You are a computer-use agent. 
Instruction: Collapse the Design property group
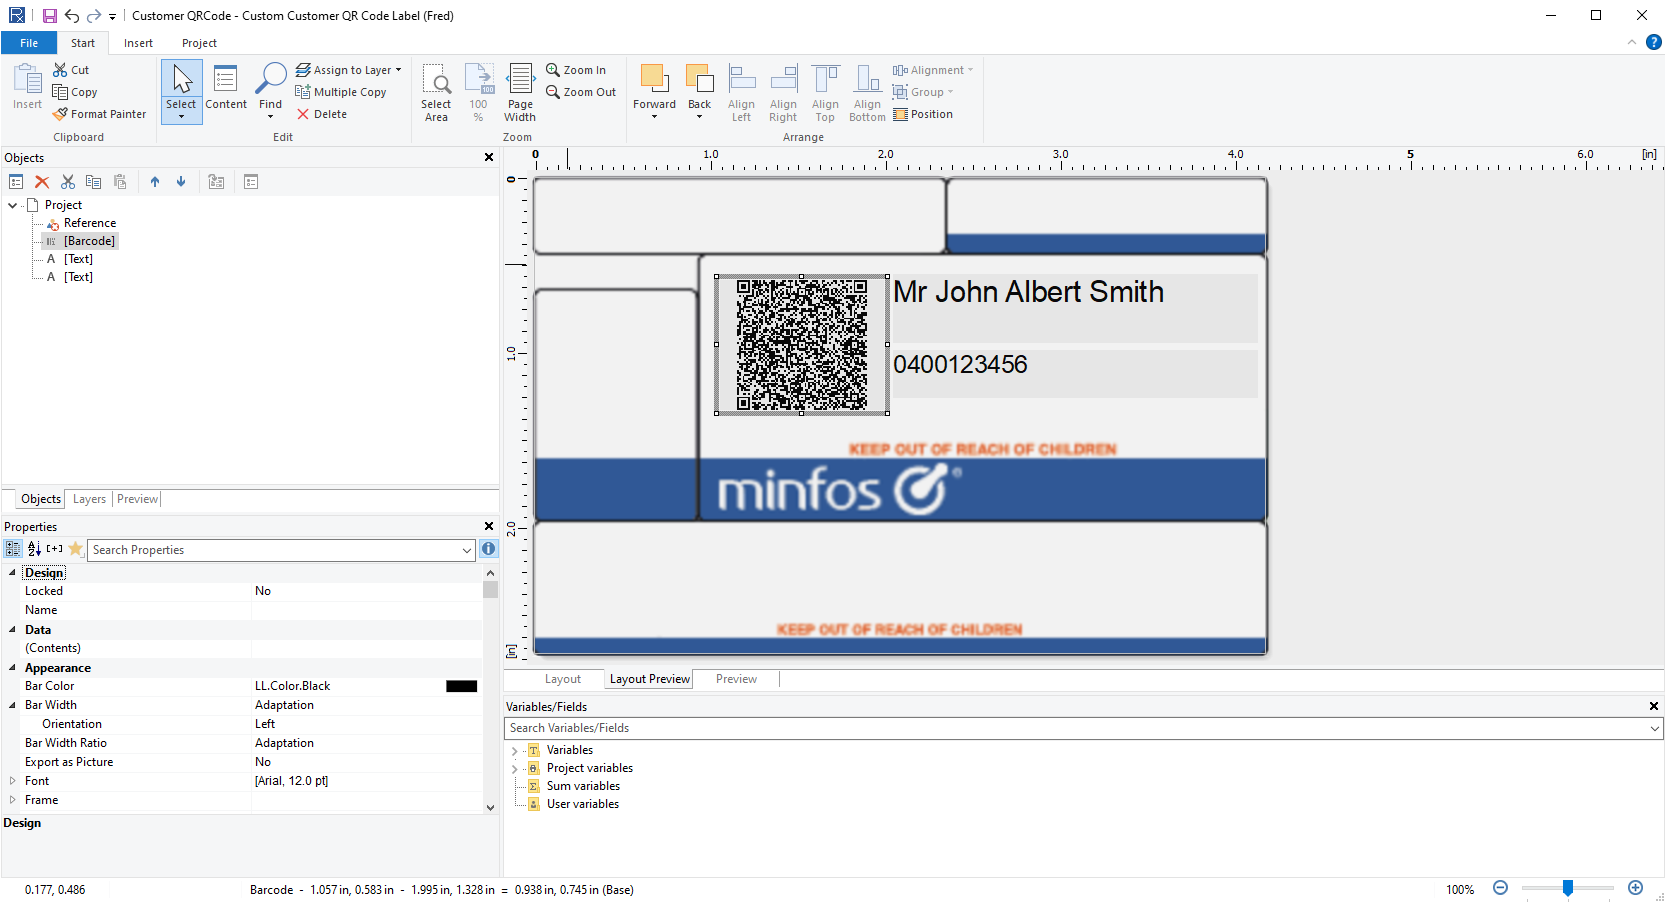12,573
